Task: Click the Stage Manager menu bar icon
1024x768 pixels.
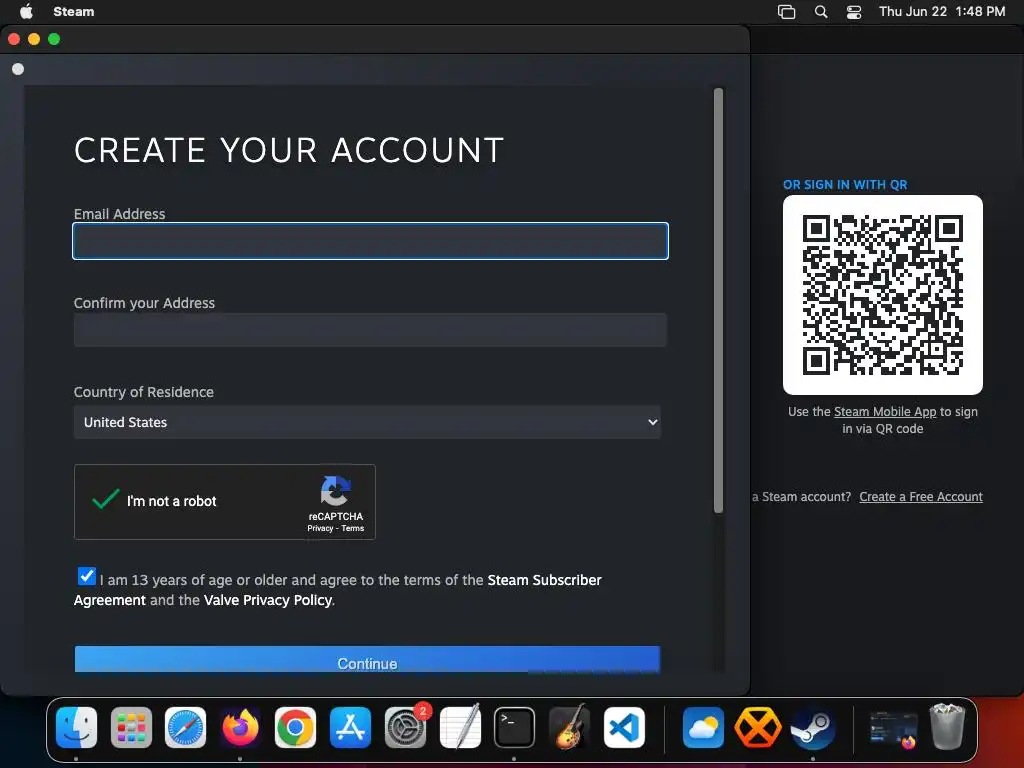Action: (786, 12)
